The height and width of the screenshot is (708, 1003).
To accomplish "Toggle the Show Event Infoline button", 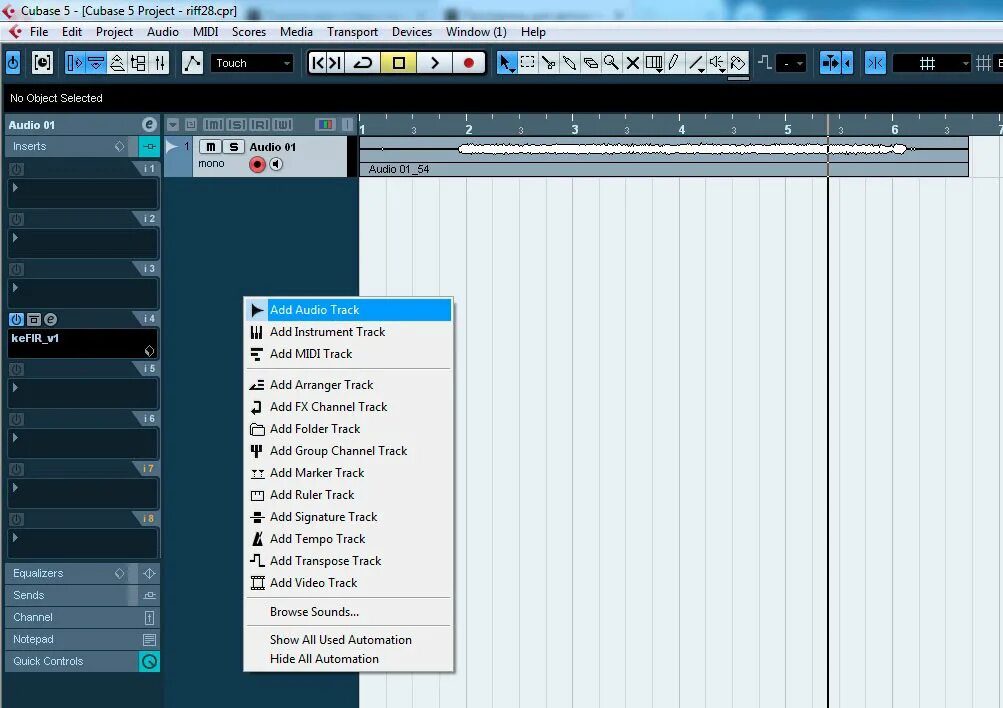I will tap(96, 63).
